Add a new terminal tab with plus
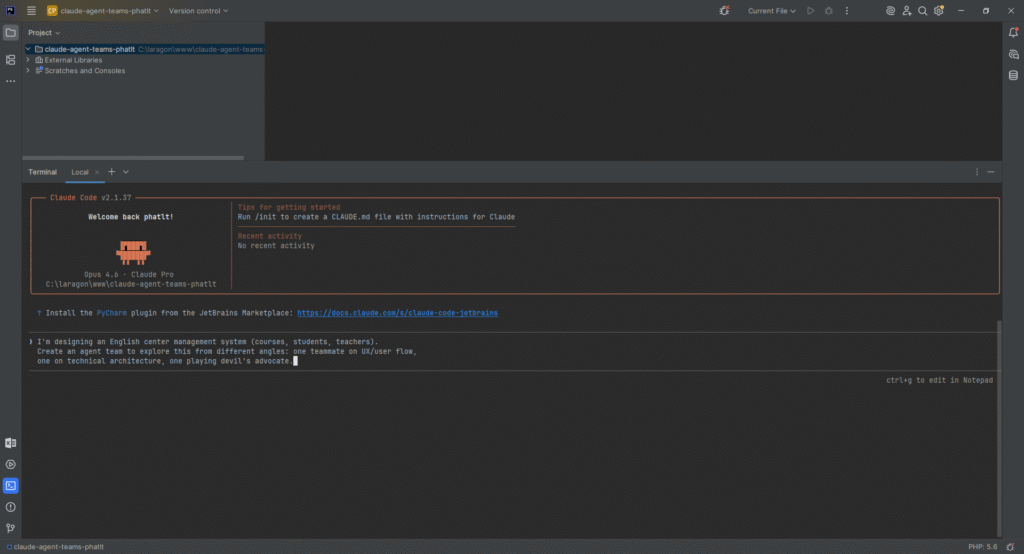Image resolution: width=1024 pixels, height=554 pixels. (111, 172)
